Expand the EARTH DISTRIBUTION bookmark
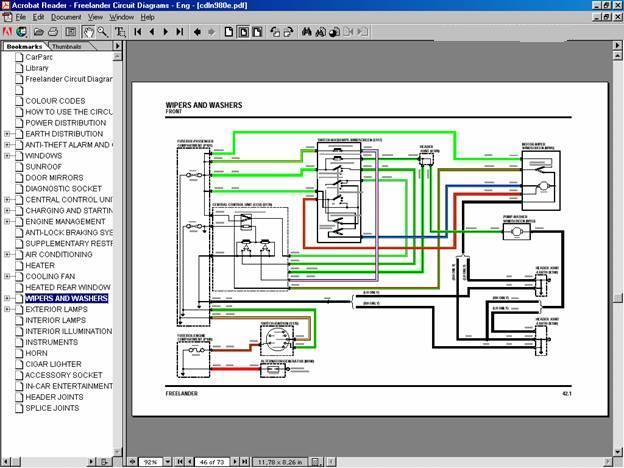Screen dimensions: 624x468 7,134
